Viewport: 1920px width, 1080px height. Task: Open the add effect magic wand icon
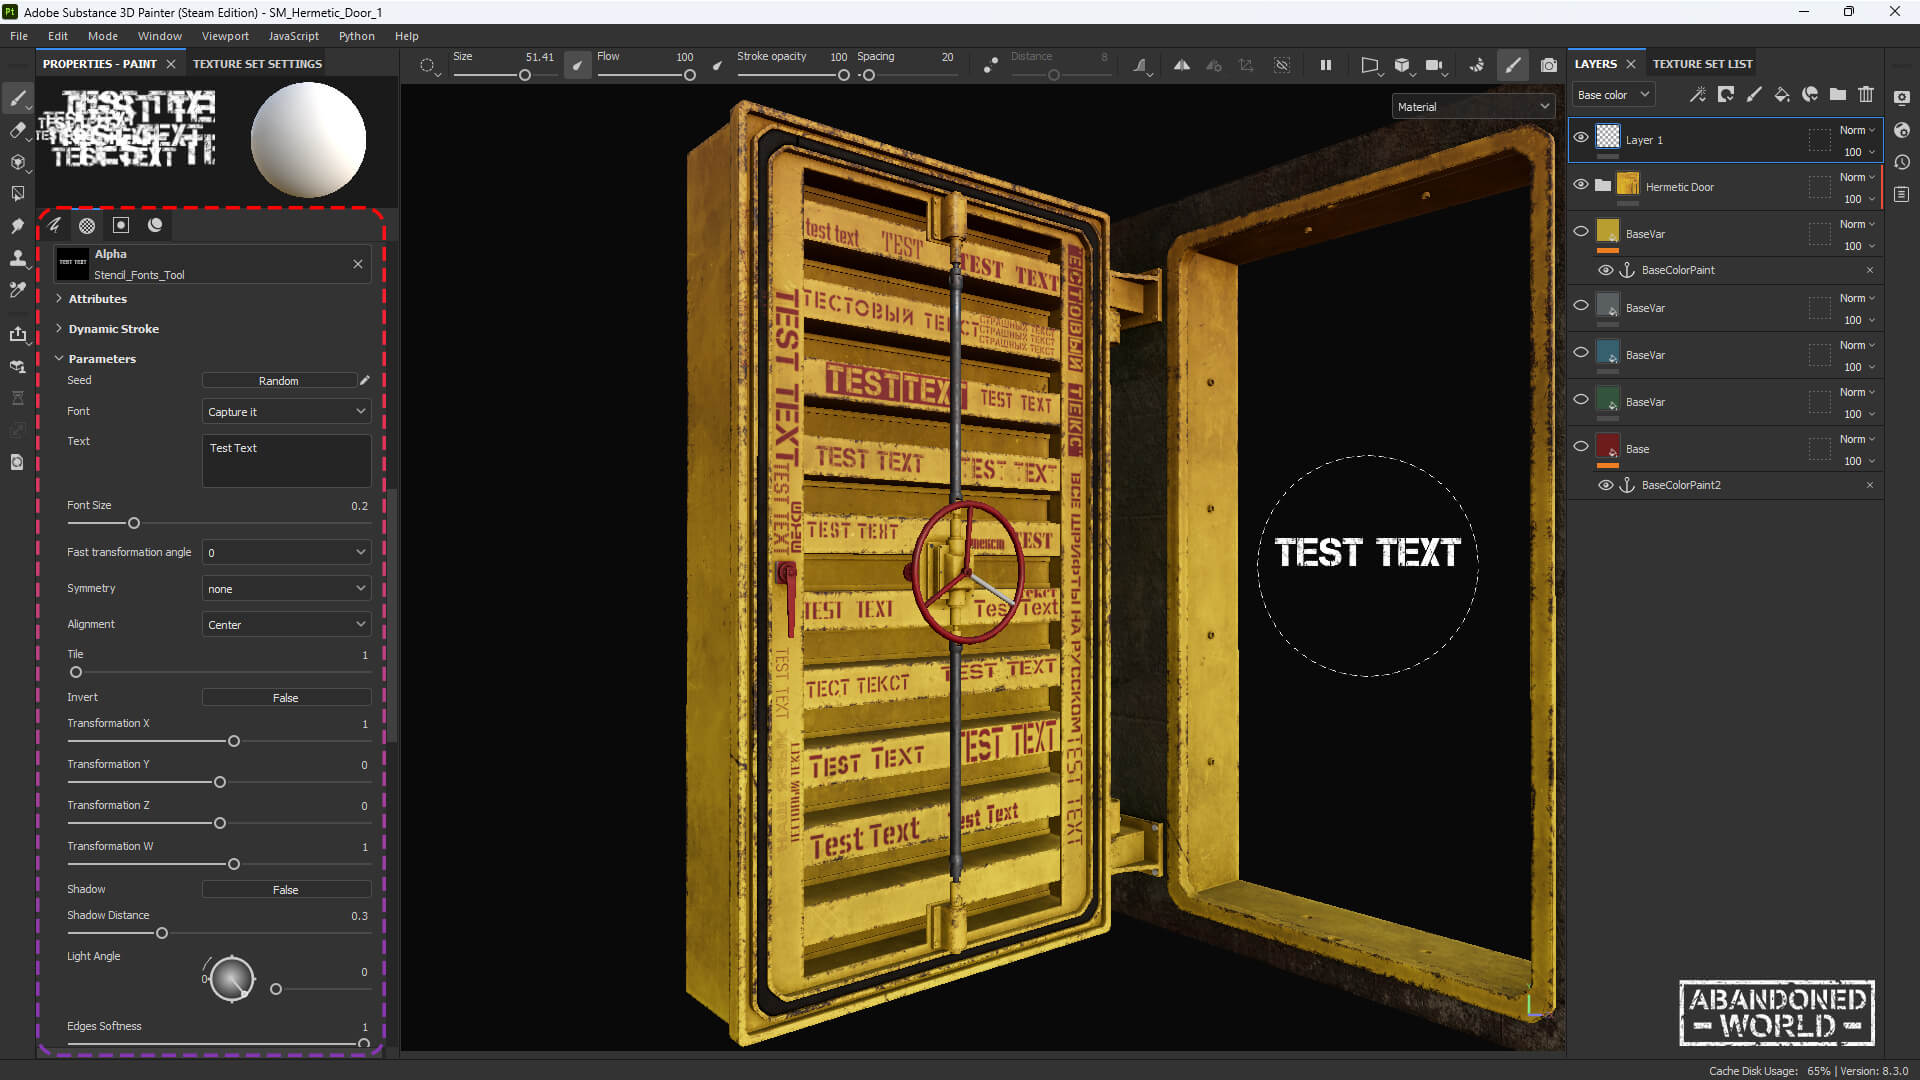point(1697,95)
